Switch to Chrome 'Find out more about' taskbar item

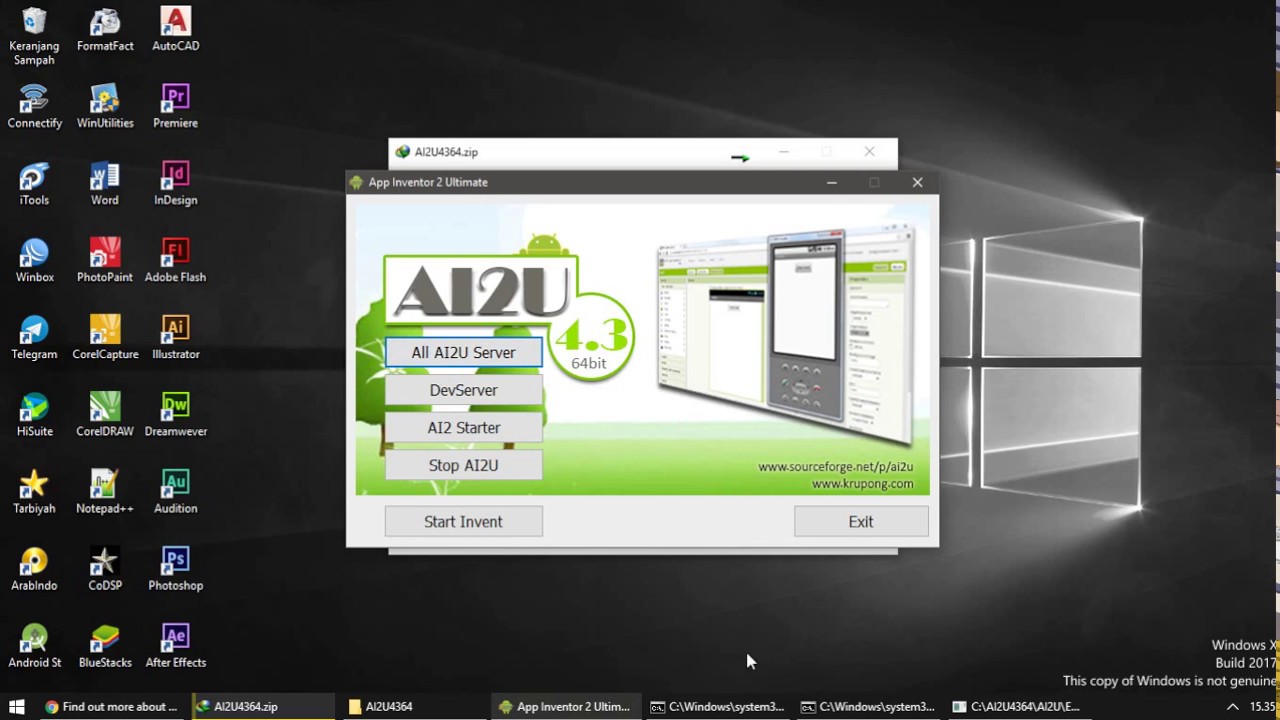112,706
